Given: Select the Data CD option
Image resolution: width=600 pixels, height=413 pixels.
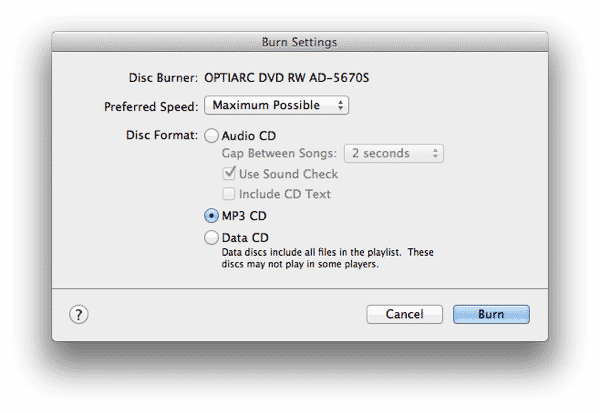Looking at the screenshot, I should pyautogui.click(x=211, y=237).
